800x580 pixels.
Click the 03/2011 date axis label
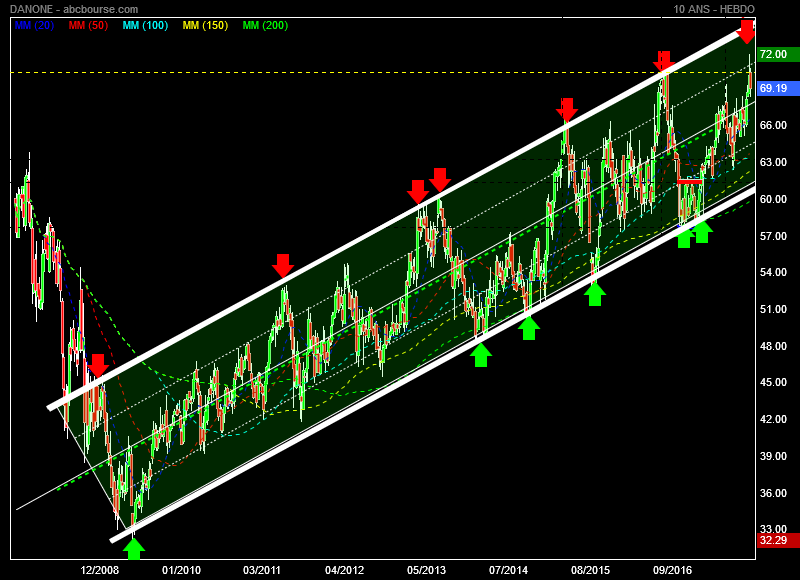click(262, 570)
